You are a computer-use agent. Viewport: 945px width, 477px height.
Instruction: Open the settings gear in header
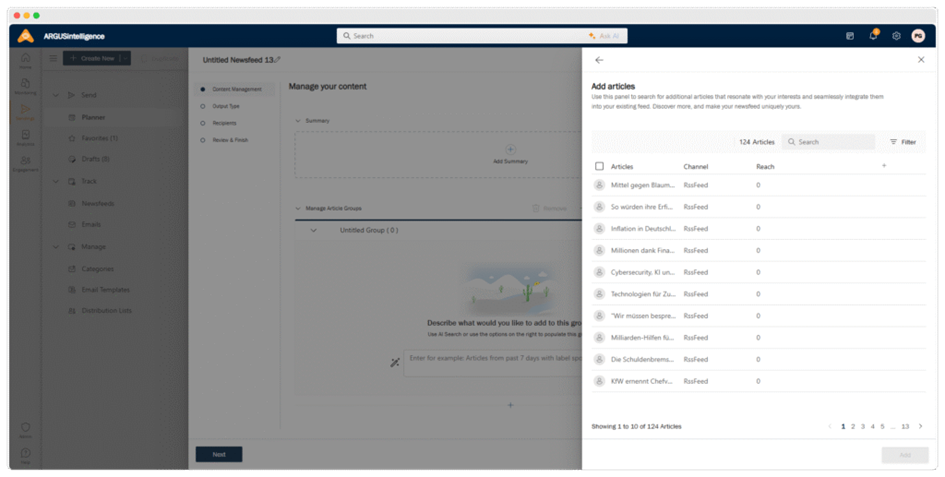click(x=896, y=35)
